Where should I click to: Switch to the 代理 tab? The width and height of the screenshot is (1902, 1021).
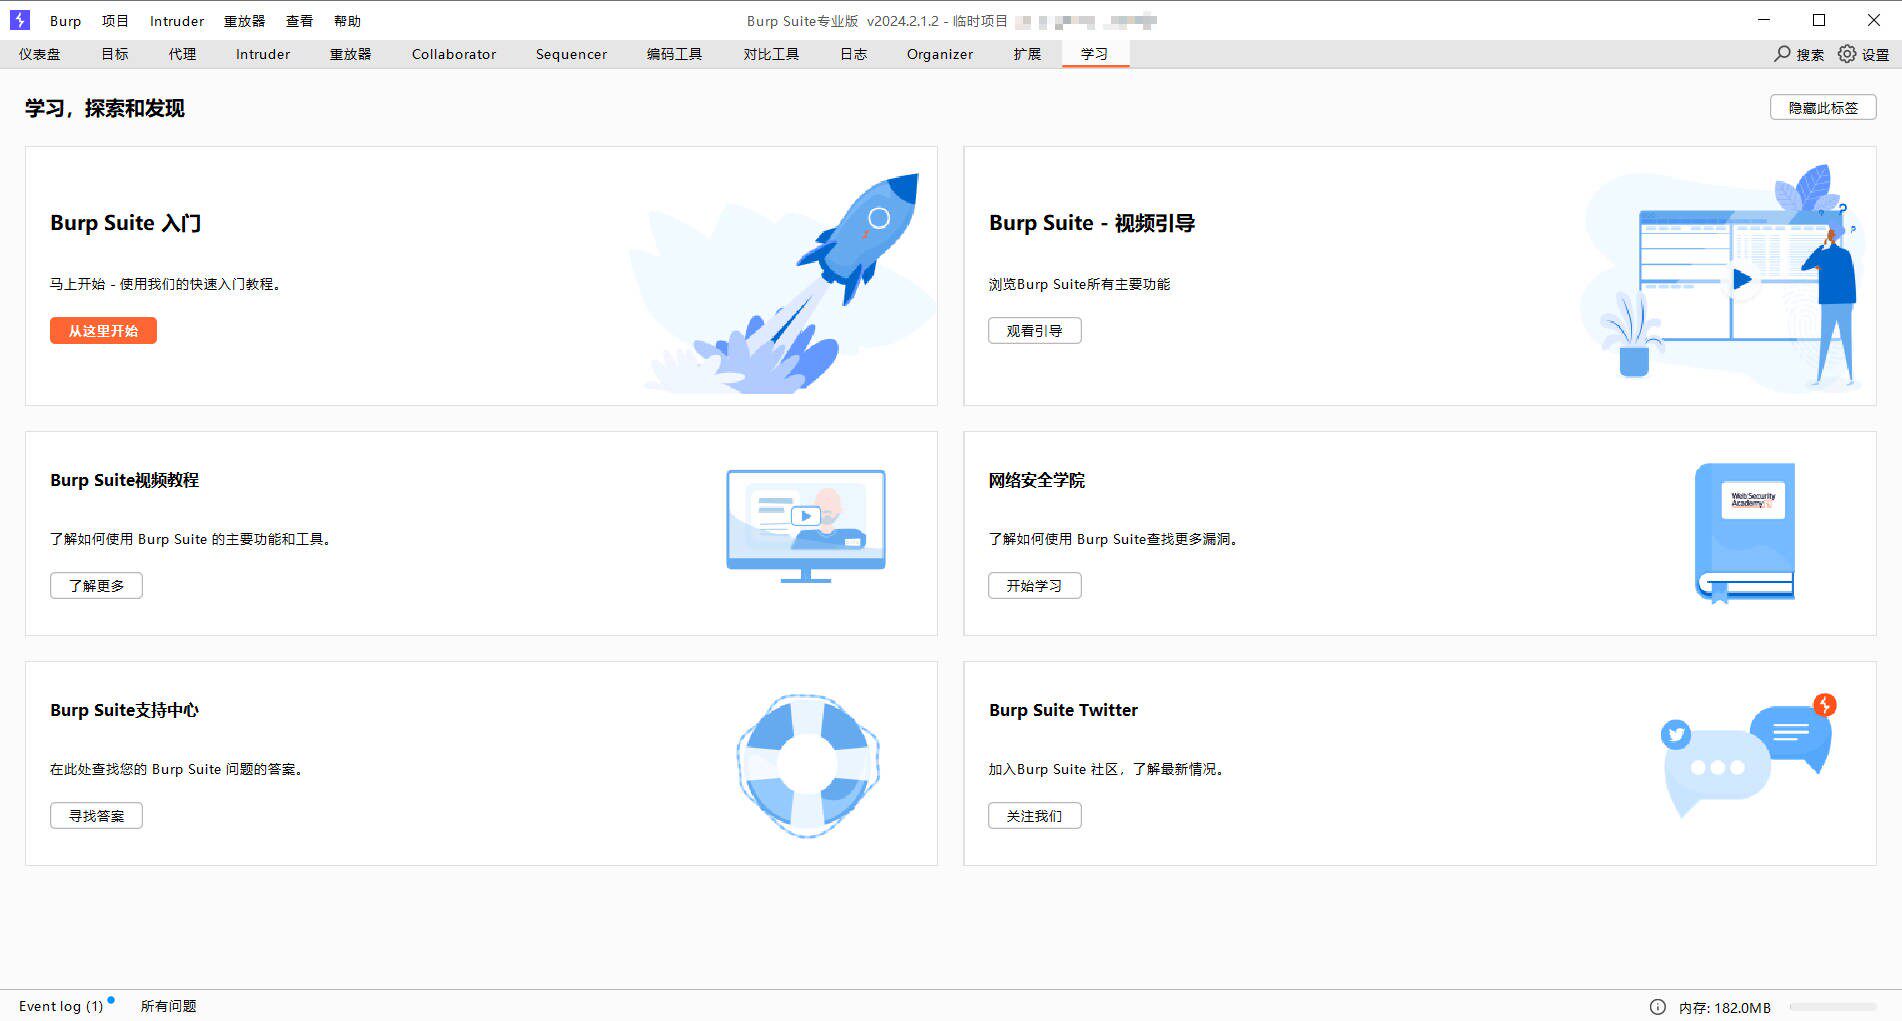click(182, 54)
